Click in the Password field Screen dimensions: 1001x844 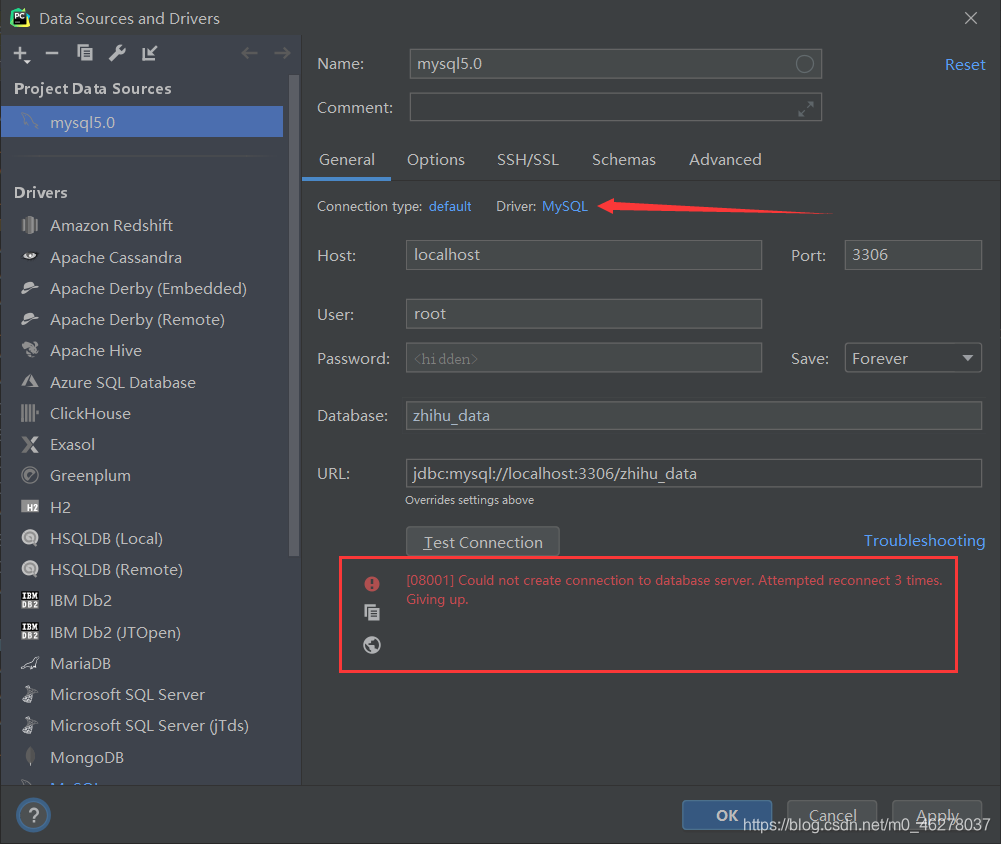[x=583, y=358]
